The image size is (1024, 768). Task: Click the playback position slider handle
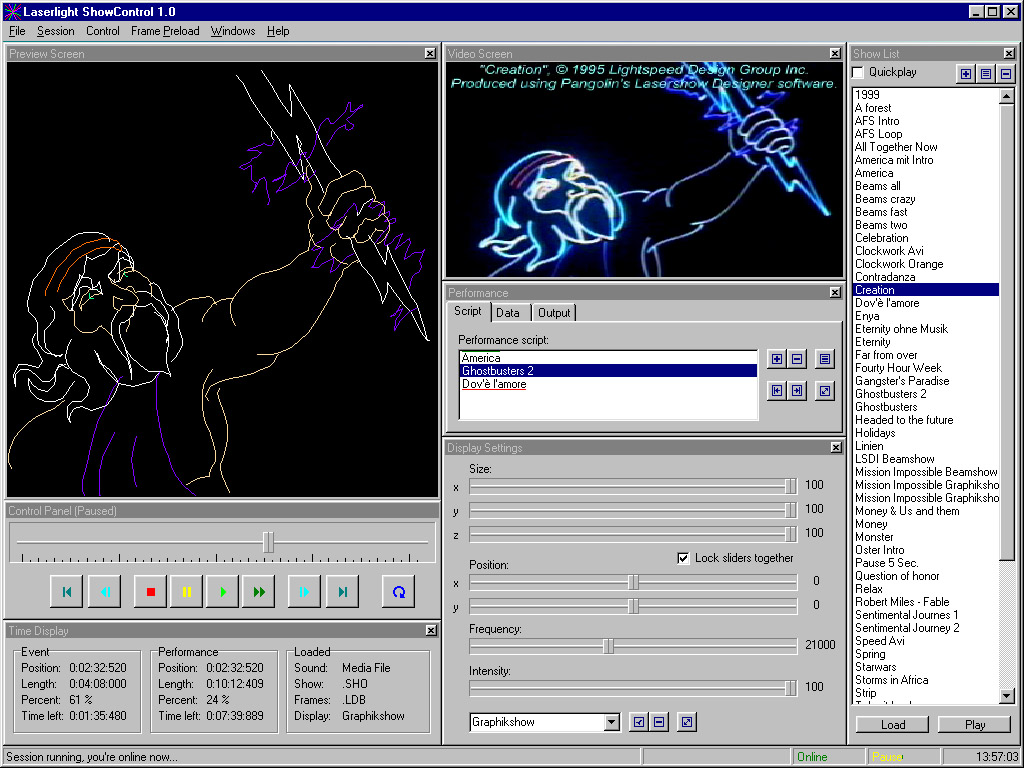point(268,541)
